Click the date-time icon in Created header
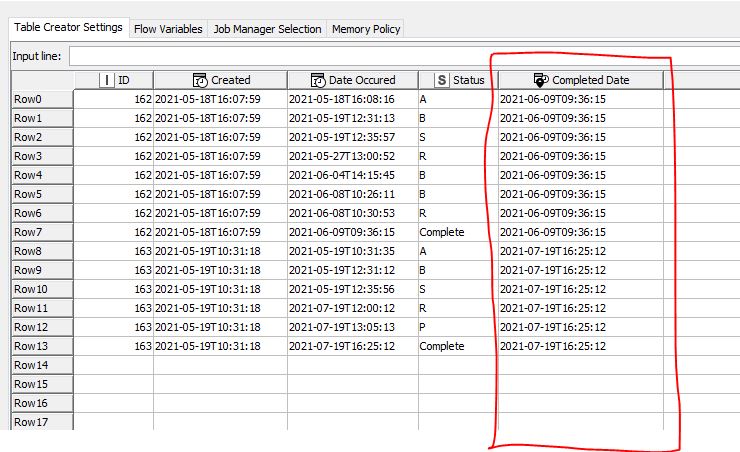 [x=200, y=80]
